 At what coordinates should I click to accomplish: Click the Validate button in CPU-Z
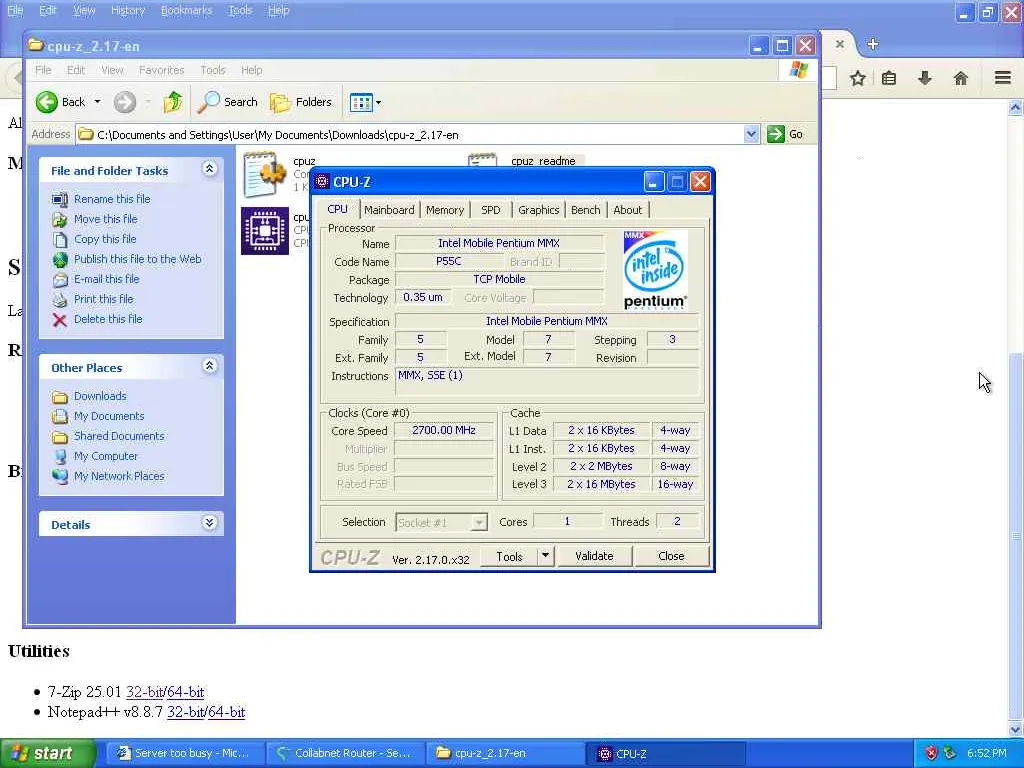[594, 556]
